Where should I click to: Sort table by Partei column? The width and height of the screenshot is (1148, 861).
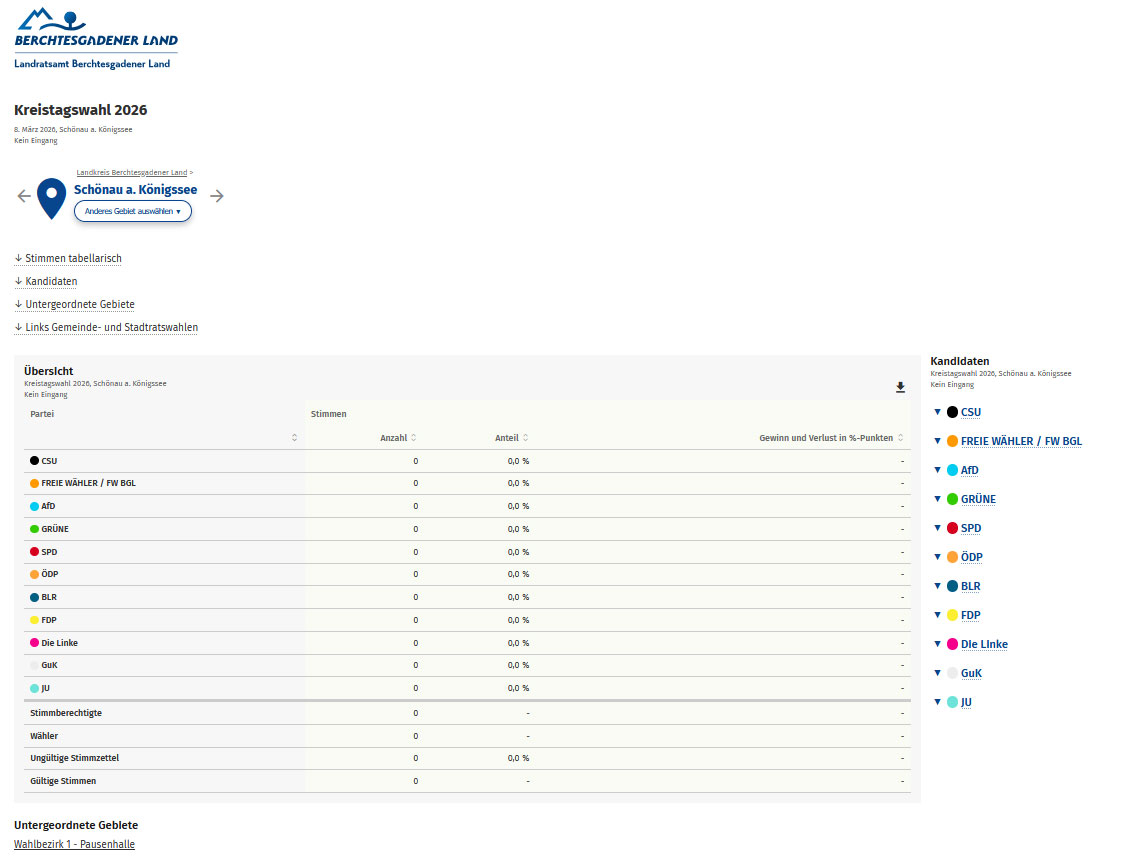[x=294, y=438]
